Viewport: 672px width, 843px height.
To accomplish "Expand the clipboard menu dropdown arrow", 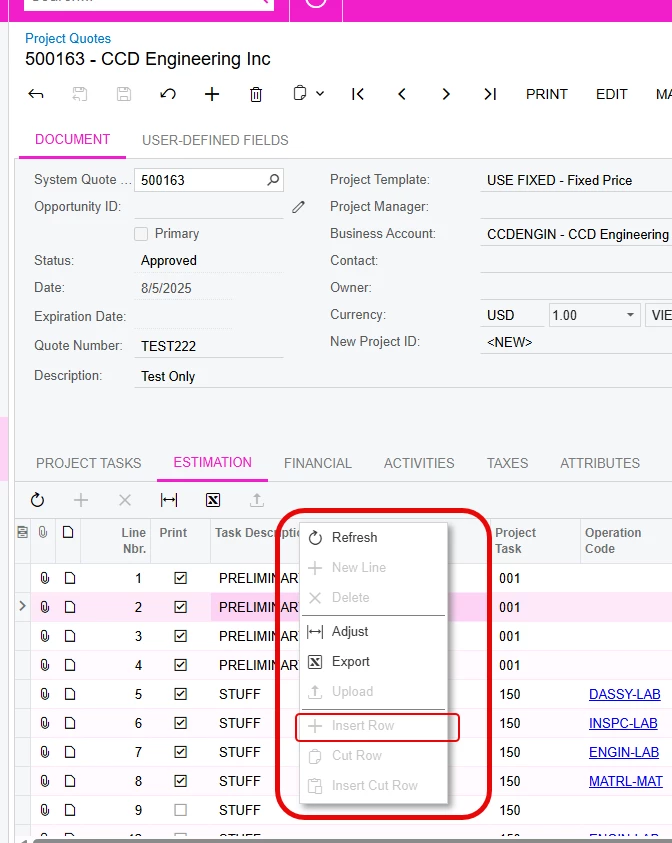I will click(320, 94).
